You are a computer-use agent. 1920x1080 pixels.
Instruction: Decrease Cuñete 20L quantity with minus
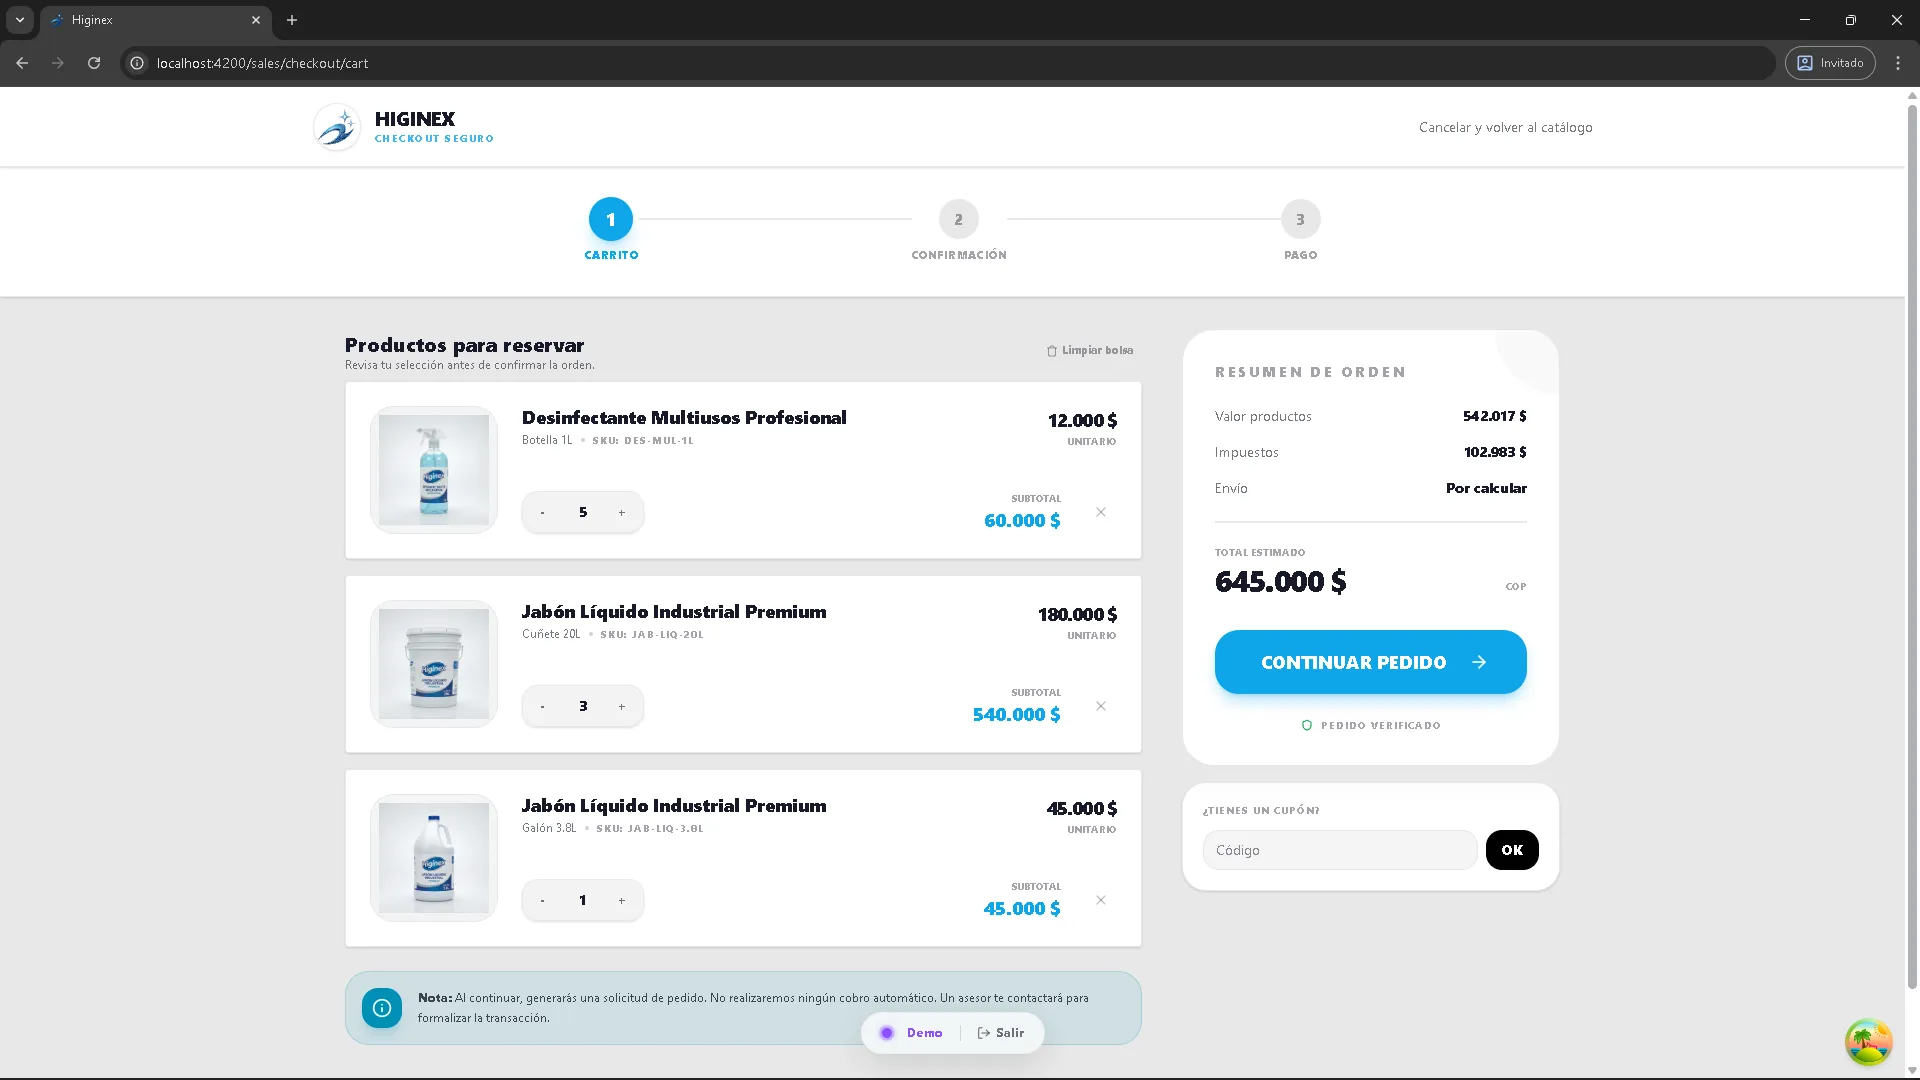[x=542, y=707]
